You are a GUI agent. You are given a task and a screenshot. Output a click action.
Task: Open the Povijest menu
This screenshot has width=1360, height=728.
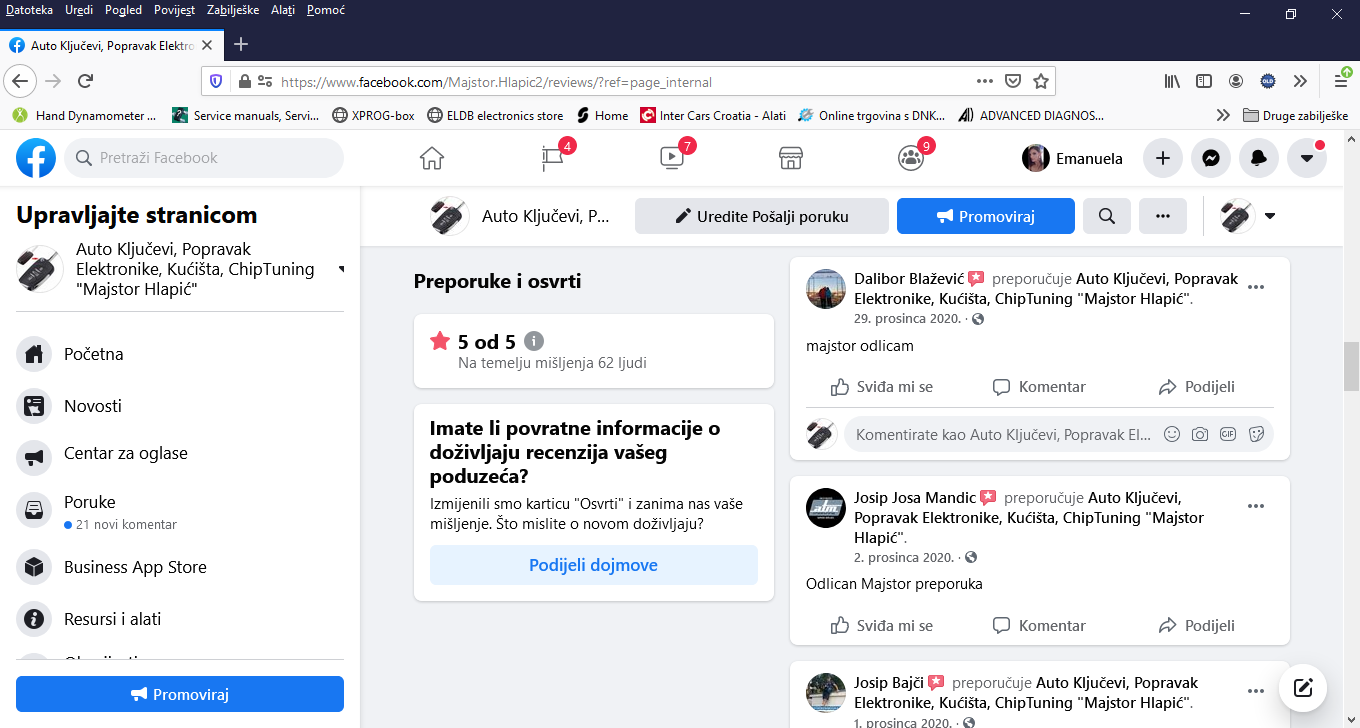(176, 9)
